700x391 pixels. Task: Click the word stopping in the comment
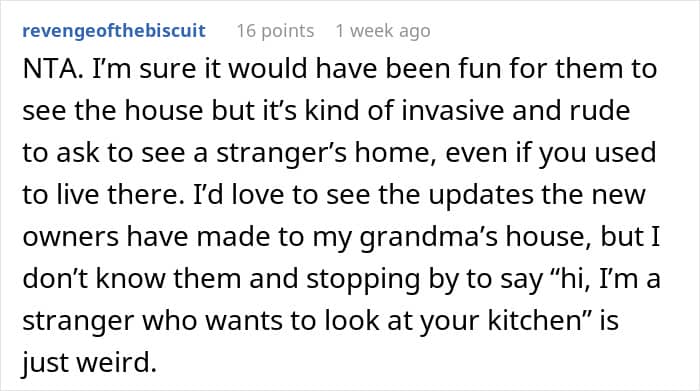tap(363, 279)
